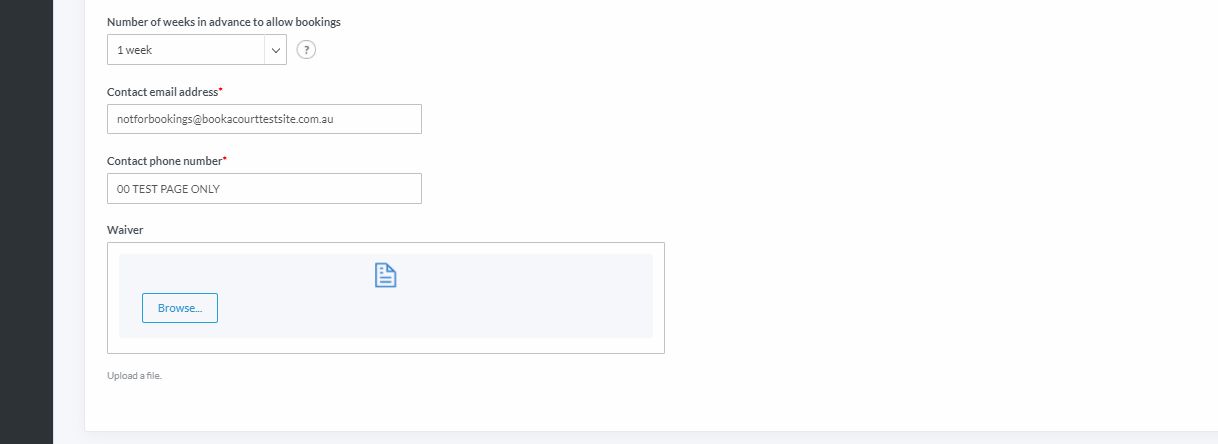Click the red asterisk beside email label

pyautogui.click(x=221, y=90)
